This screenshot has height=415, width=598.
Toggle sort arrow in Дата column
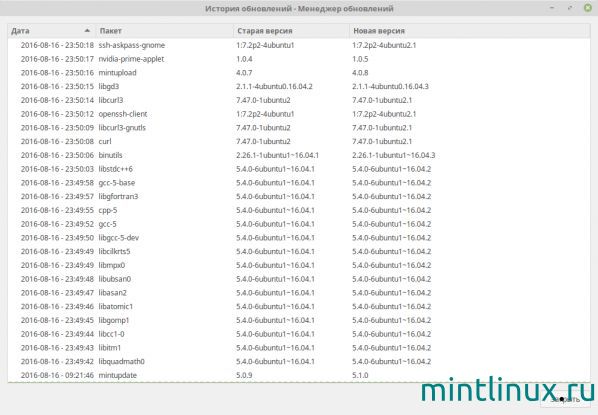point(87,31)
